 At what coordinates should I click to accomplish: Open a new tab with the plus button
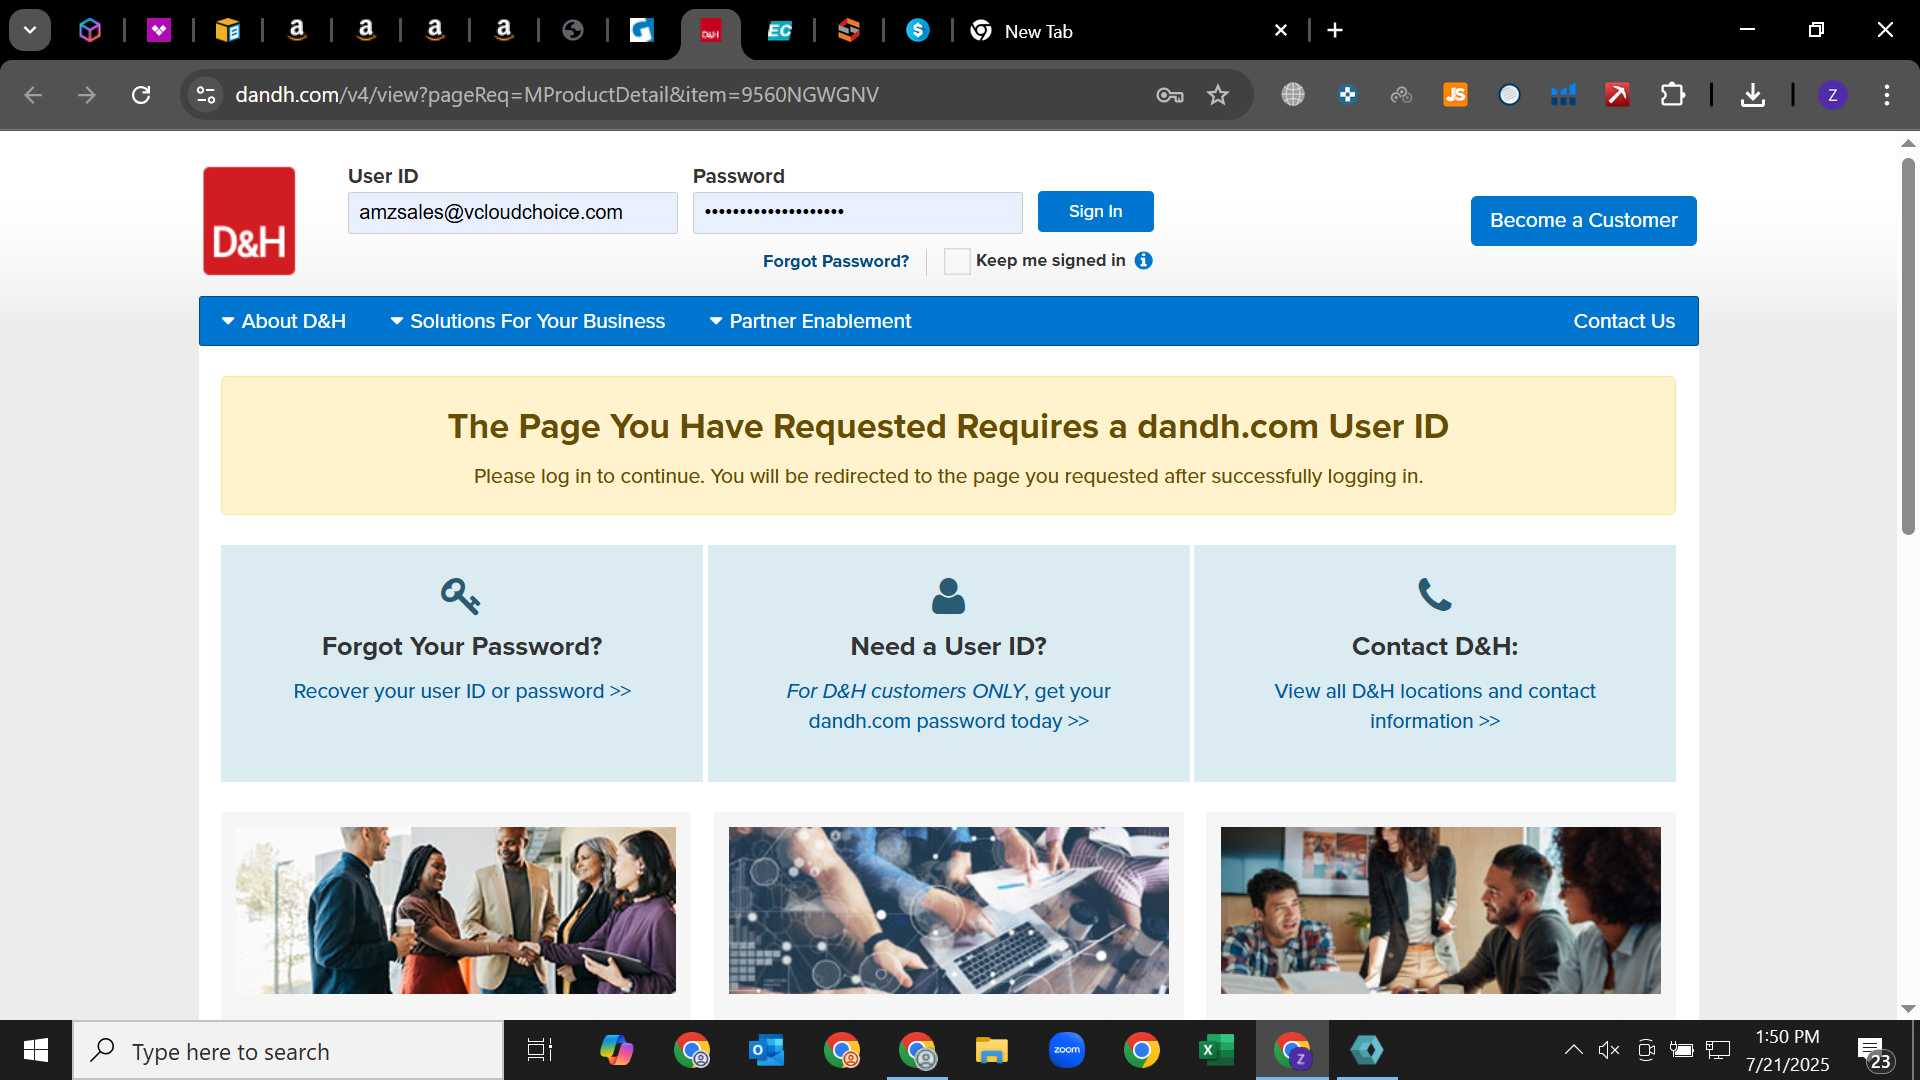pos(1335,30)
